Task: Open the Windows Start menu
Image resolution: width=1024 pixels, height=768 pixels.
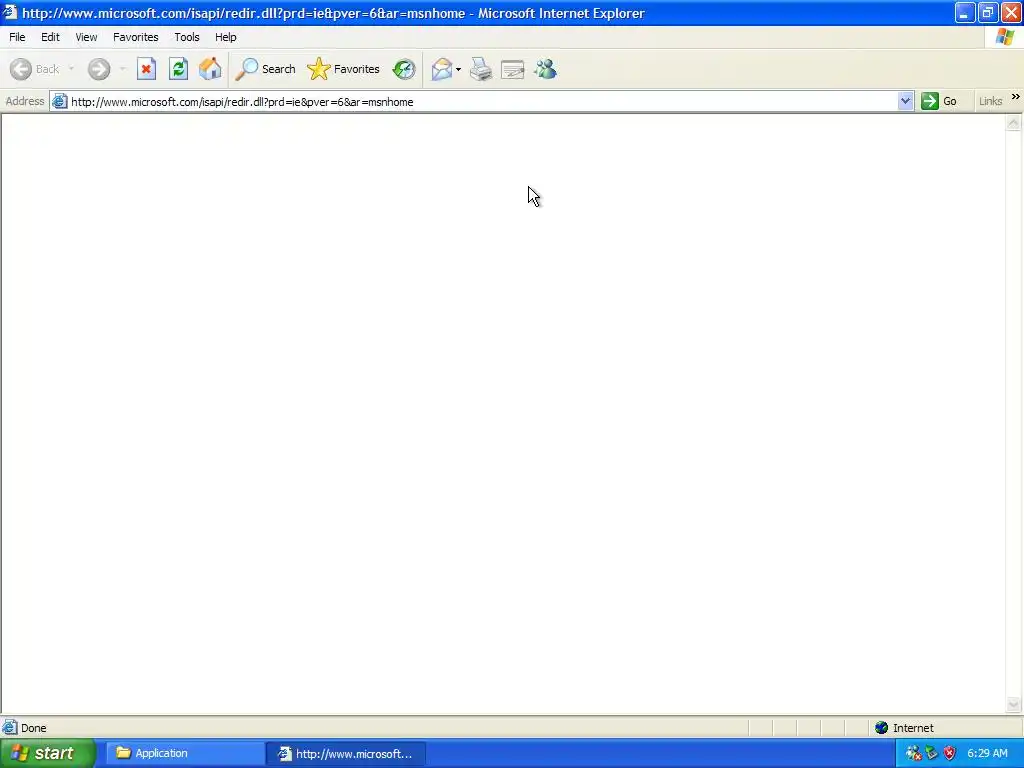Action: [x=47, y=753]
